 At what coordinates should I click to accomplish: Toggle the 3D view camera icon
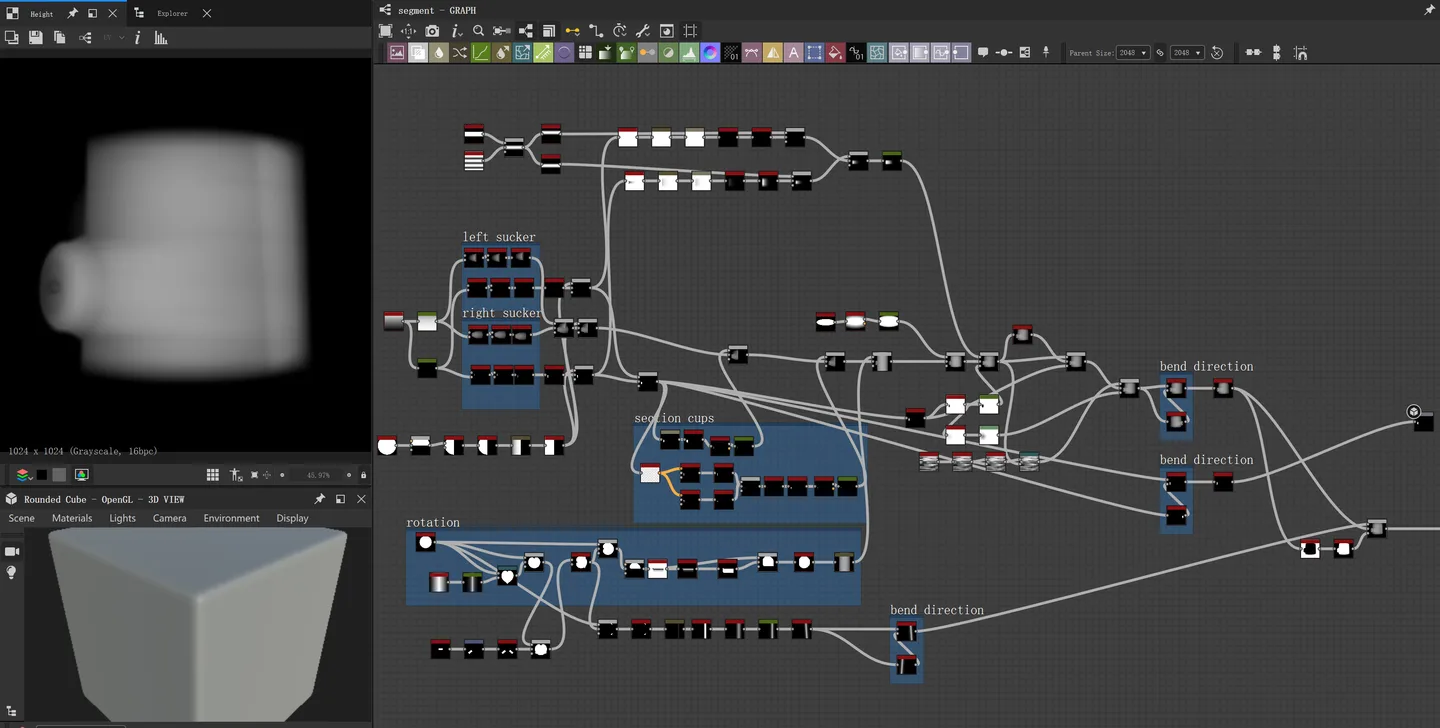(x=12, y=552)
